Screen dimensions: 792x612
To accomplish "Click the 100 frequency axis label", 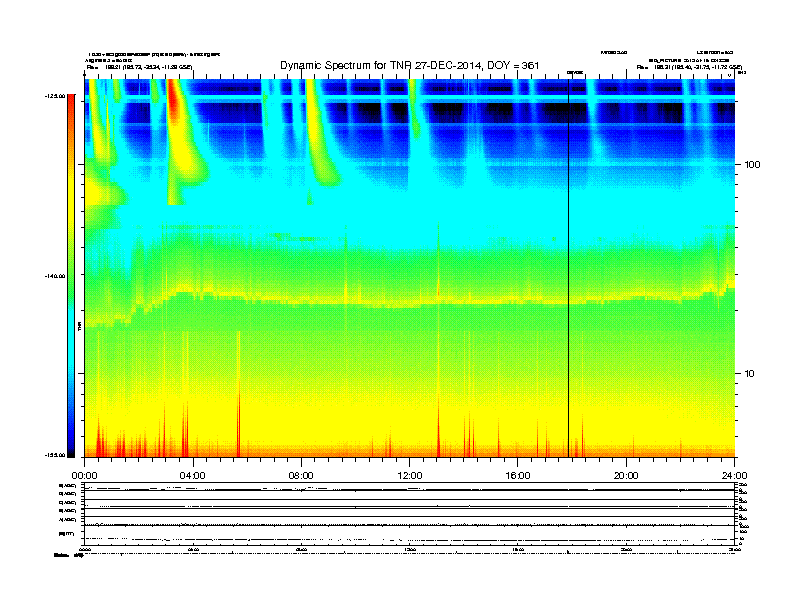I will point(752,165).
